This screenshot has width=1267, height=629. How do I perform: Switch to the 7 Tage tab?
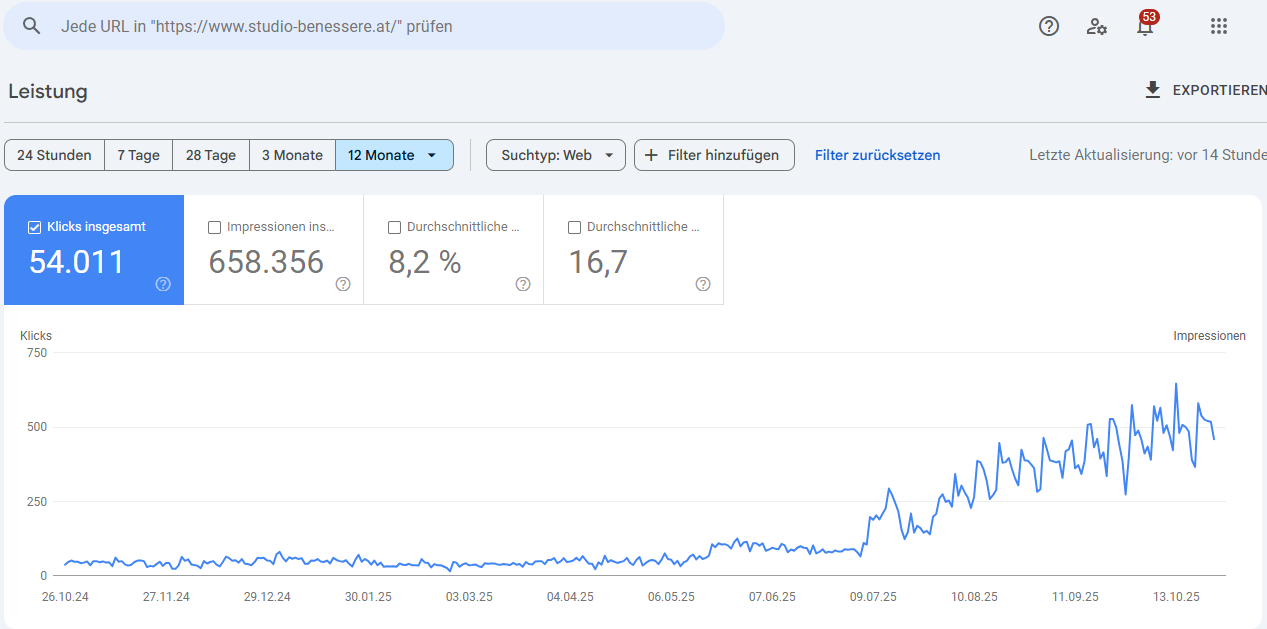coord(138,155)
